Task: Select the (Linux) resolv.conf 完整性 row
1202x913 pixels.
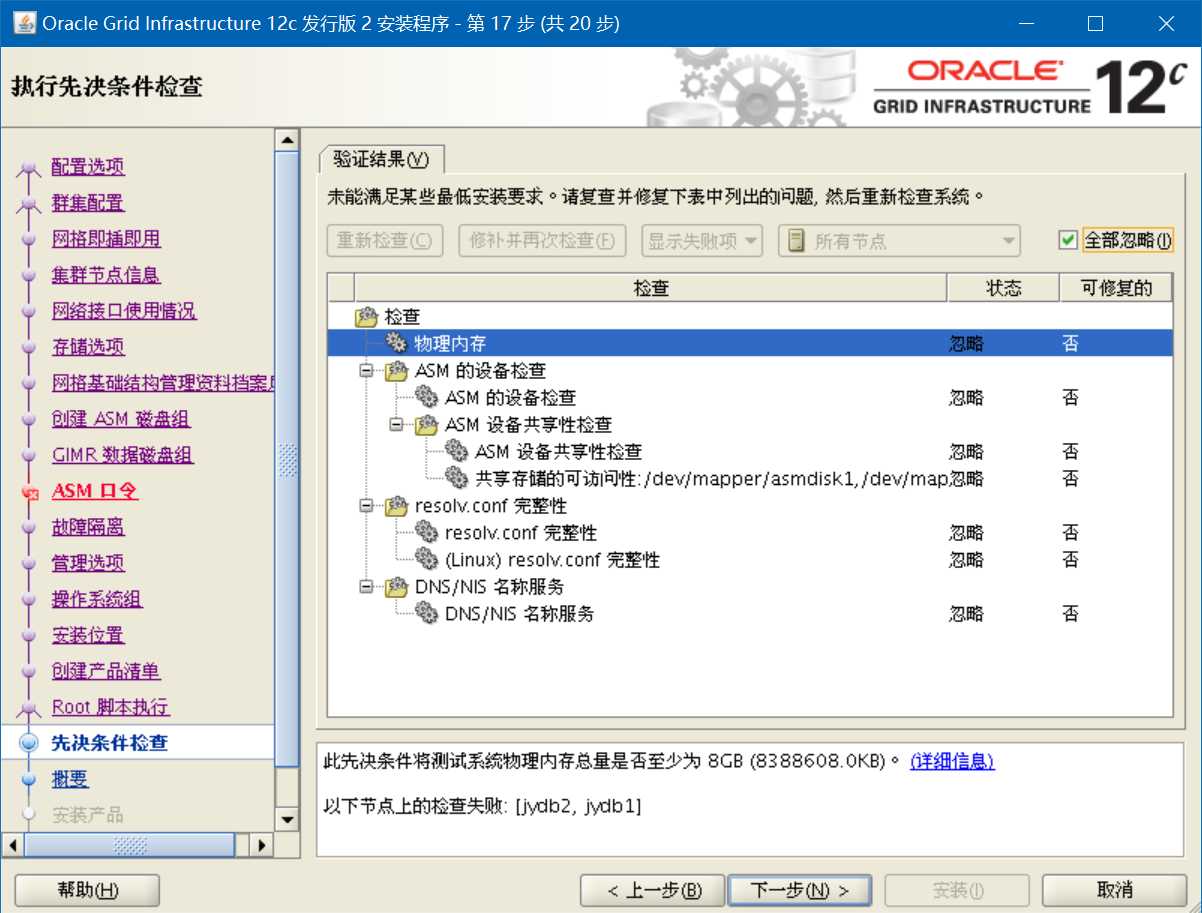Action: pos(750,559)
